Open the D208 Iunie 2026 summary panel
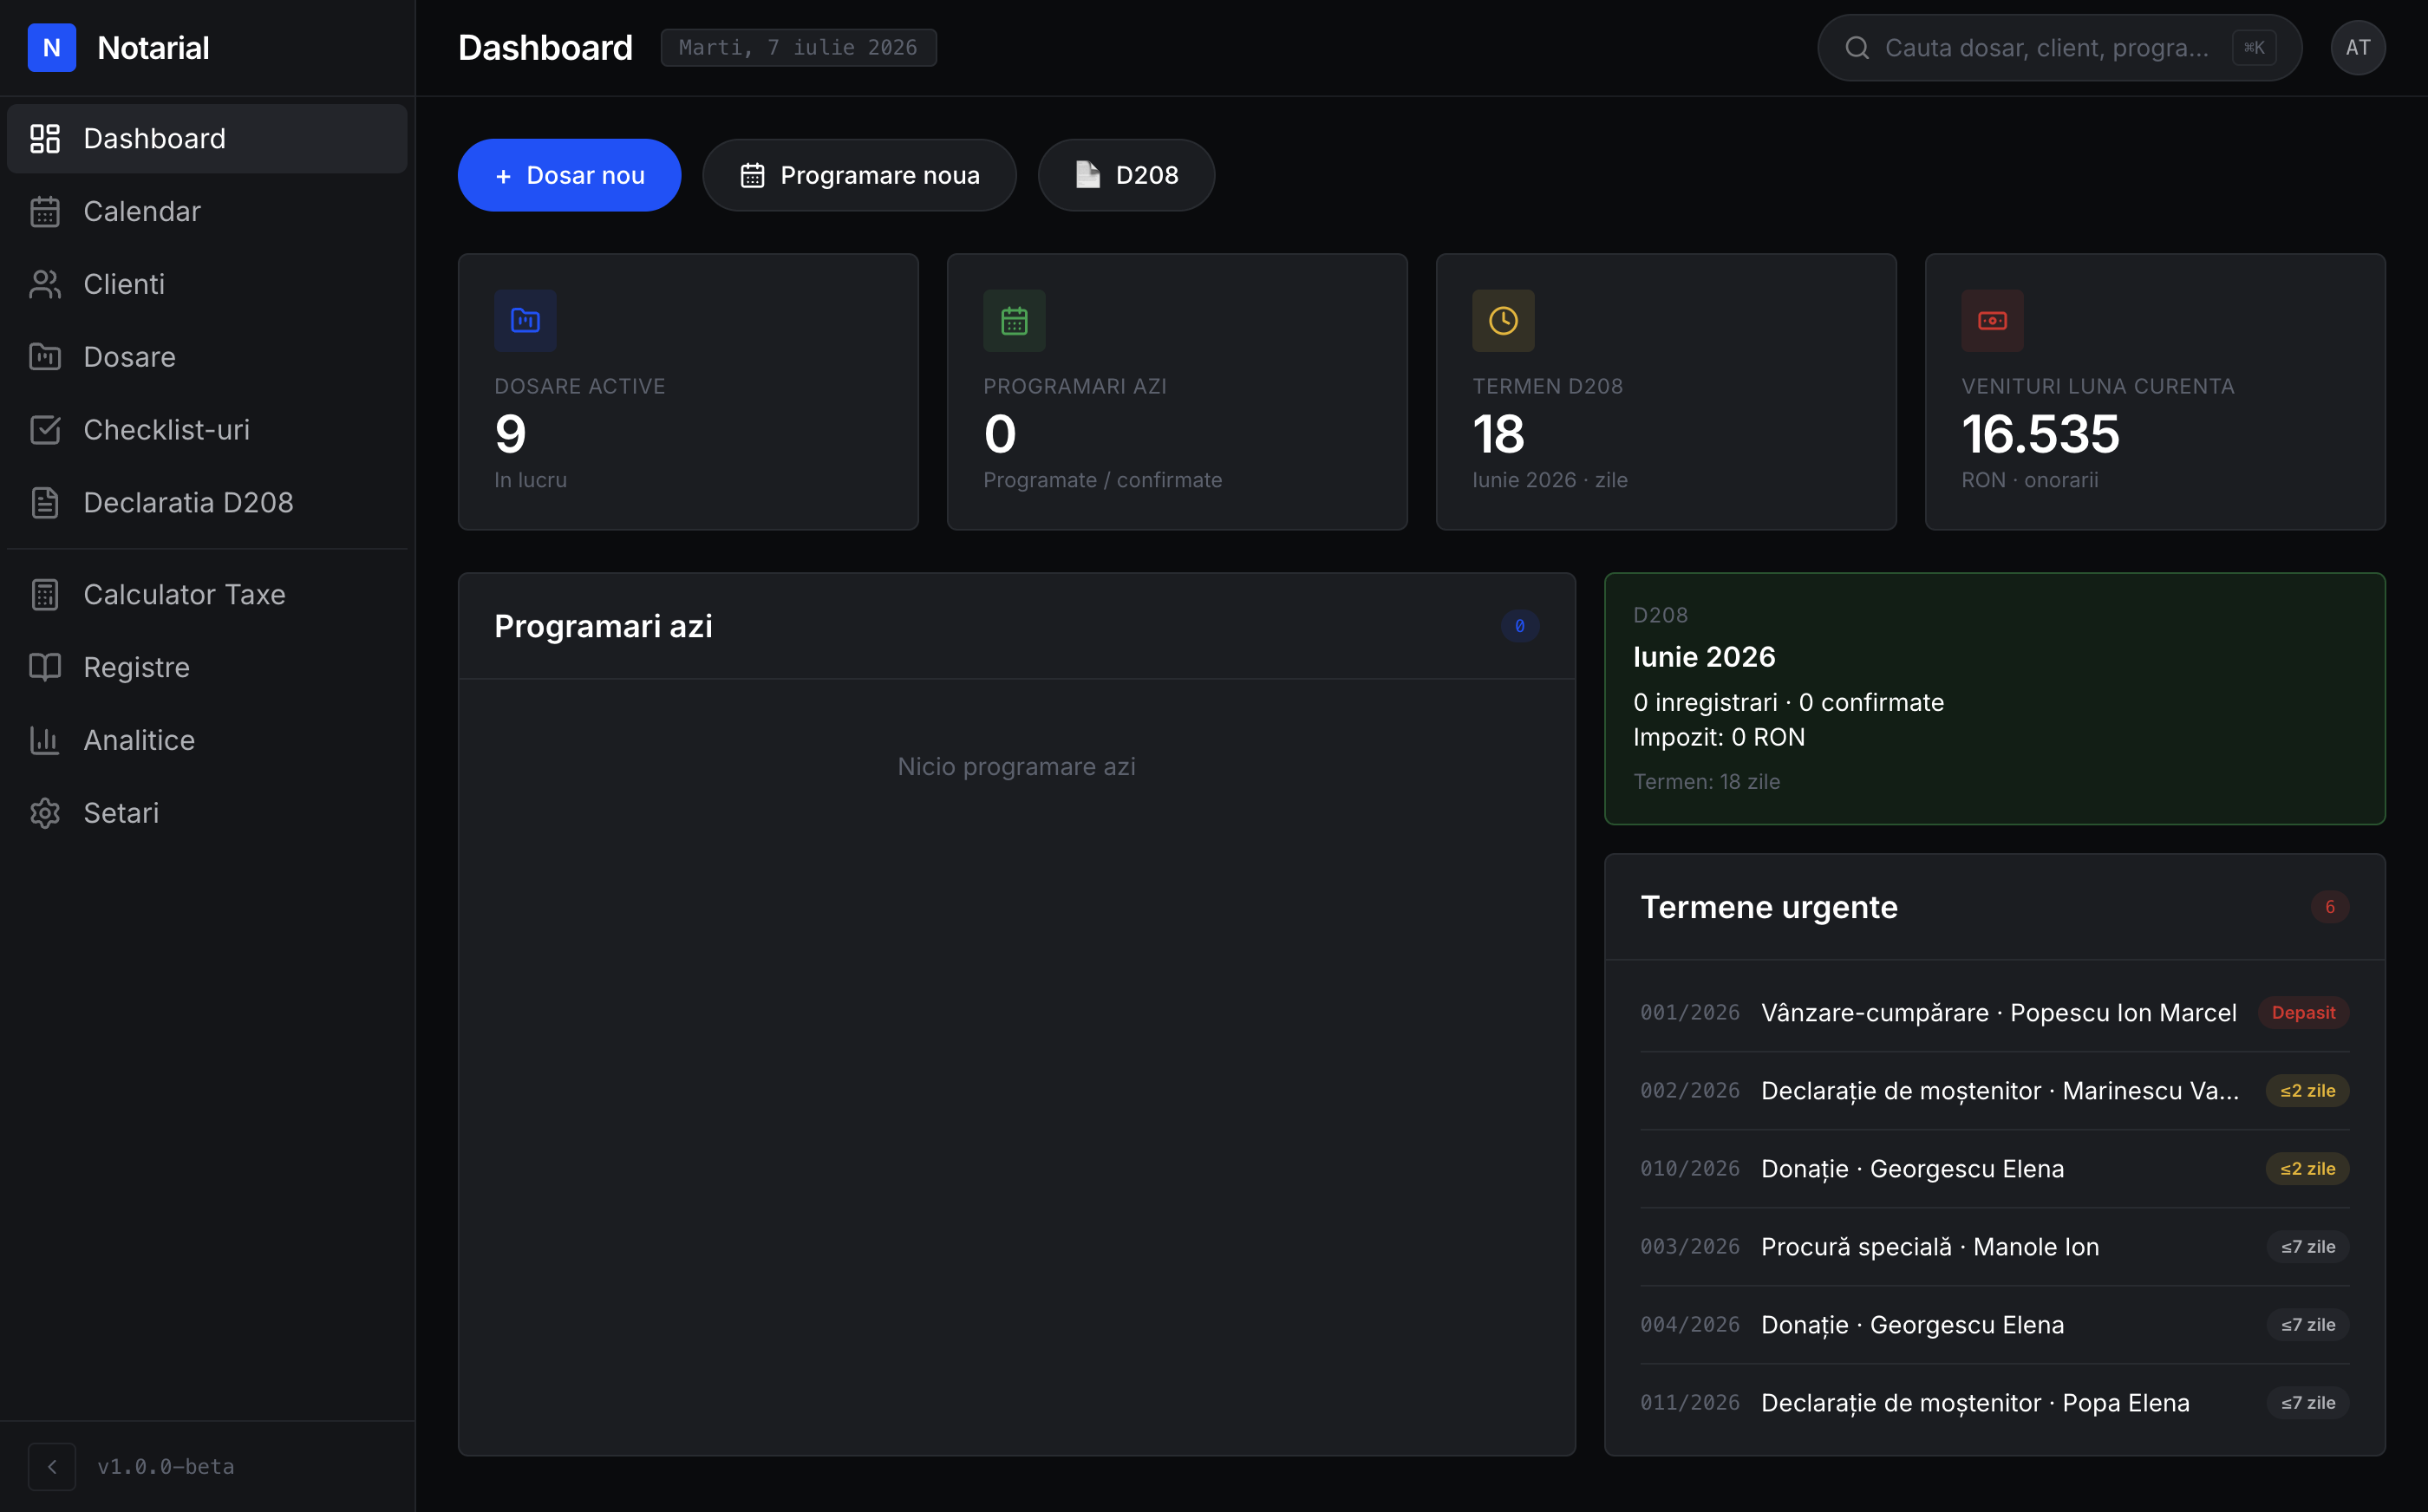2428x1512 pixels. pos(1994,698)
